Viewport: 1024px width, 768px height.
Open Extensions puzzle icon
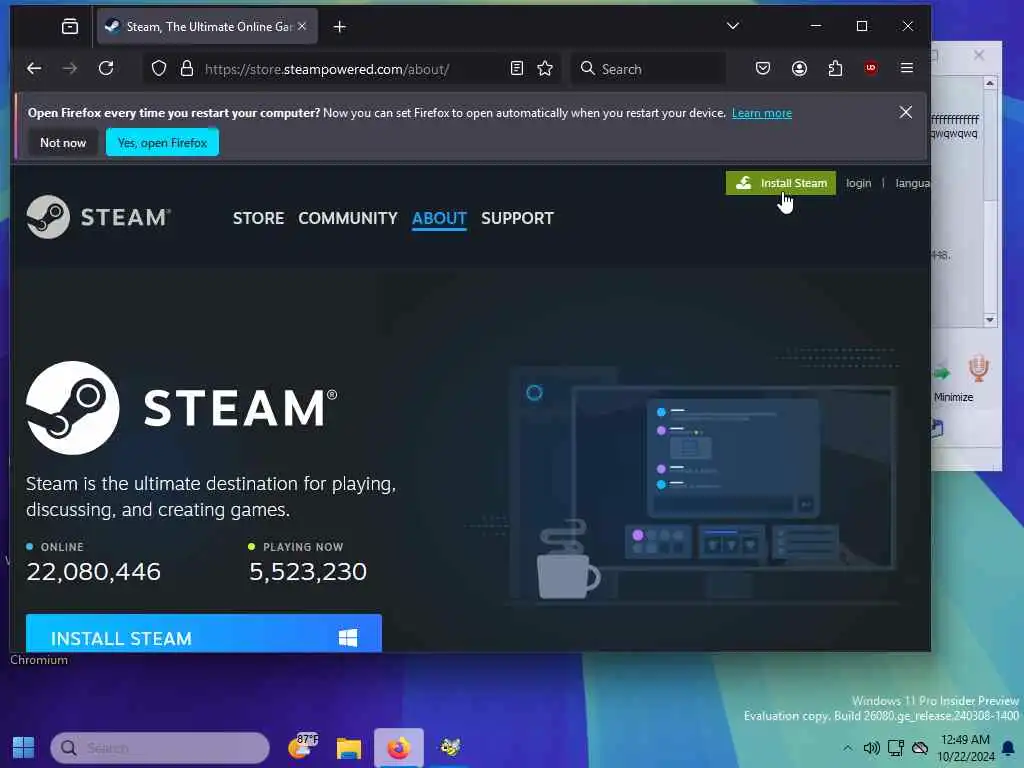835,69
